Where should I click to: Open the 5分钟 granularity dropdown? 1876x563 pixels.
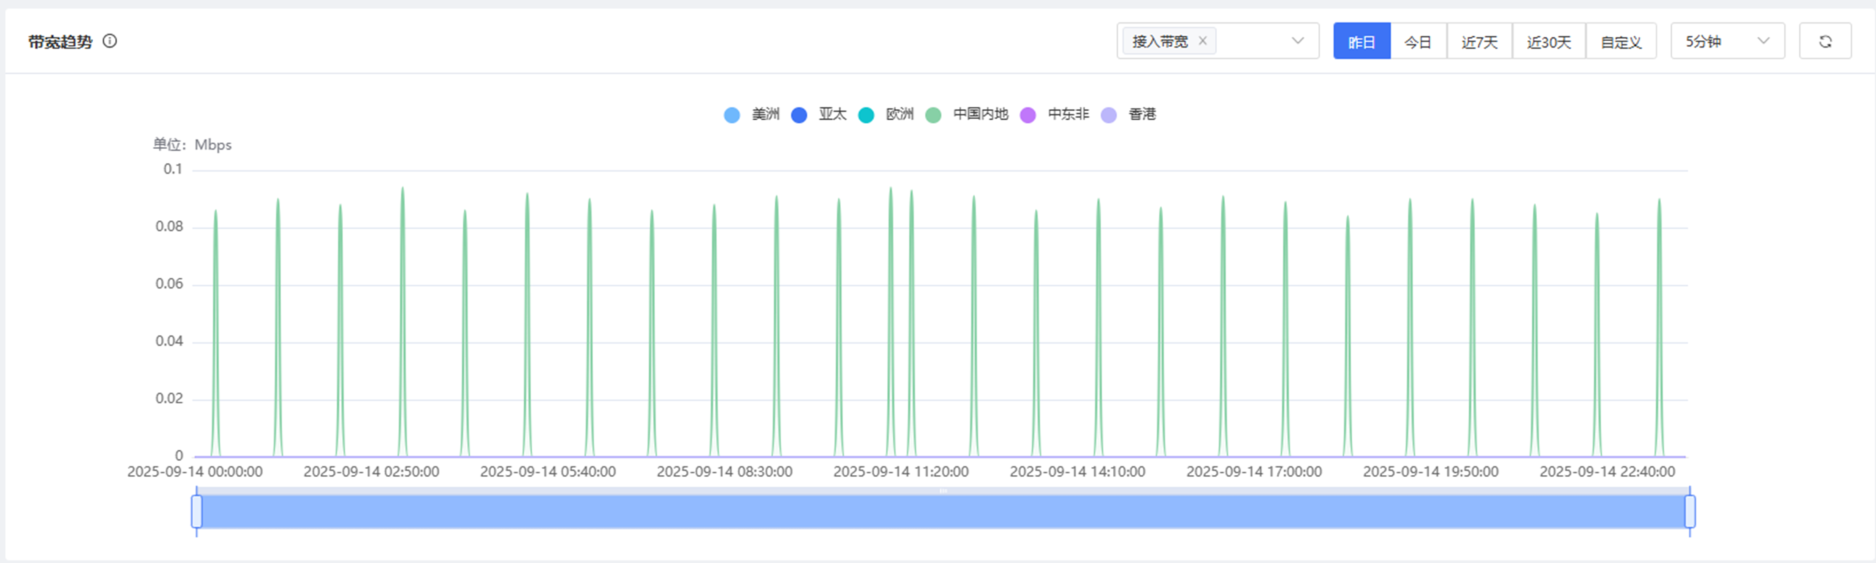(x=1727, y=41)
